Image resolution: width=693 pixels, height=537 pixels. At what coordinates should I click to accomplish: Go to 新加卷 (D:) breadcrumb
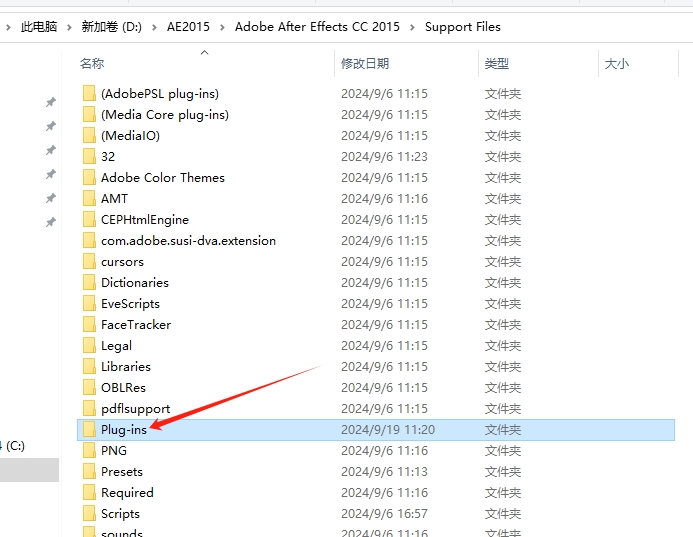click(111, 27)
